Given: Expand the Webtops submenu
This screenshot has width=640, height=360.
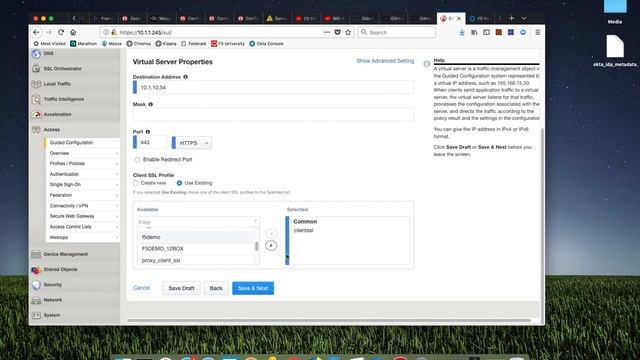Looking at the screenshot, I should (x=116, y=237).
